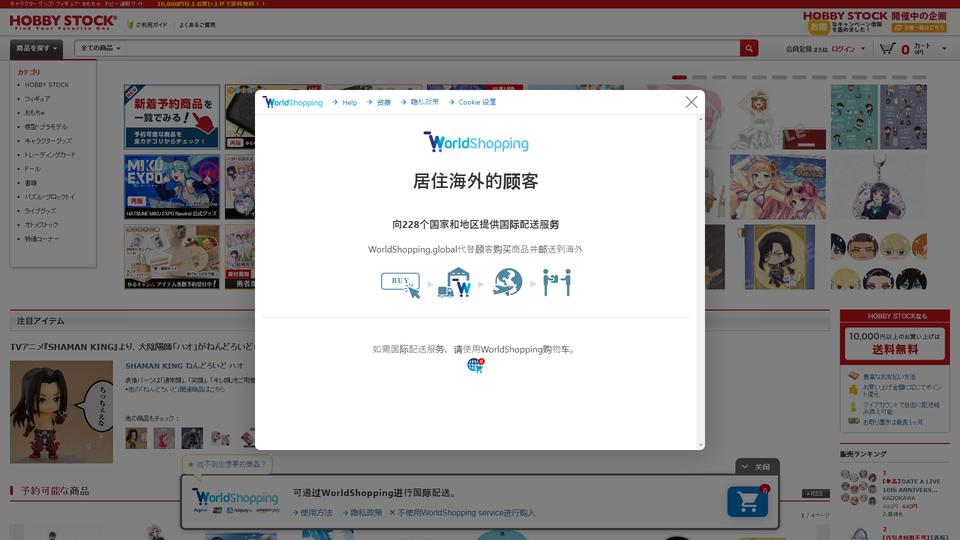Select 不使用WorldShopping service进行购入 option
Viewport: 960px width, 540px height.
coord(462,512)
